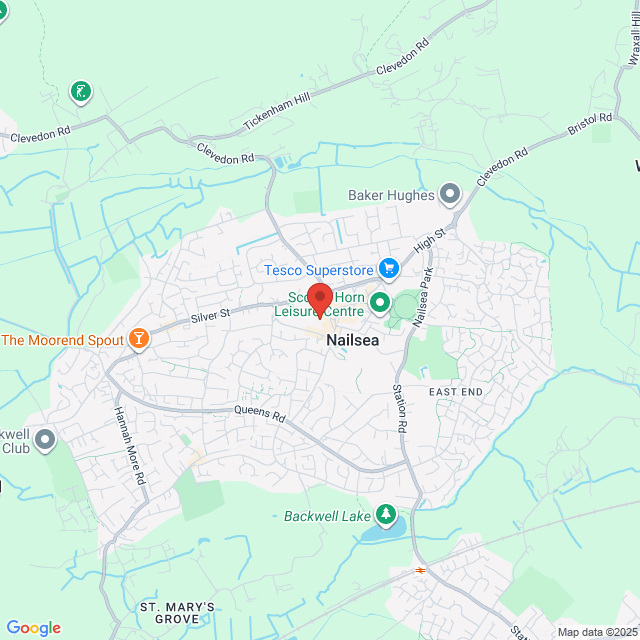Select the grey Club pin near left edge
The width and height of the screenshot is (640, 640).
pyautogui.click(x=45, y=440)
